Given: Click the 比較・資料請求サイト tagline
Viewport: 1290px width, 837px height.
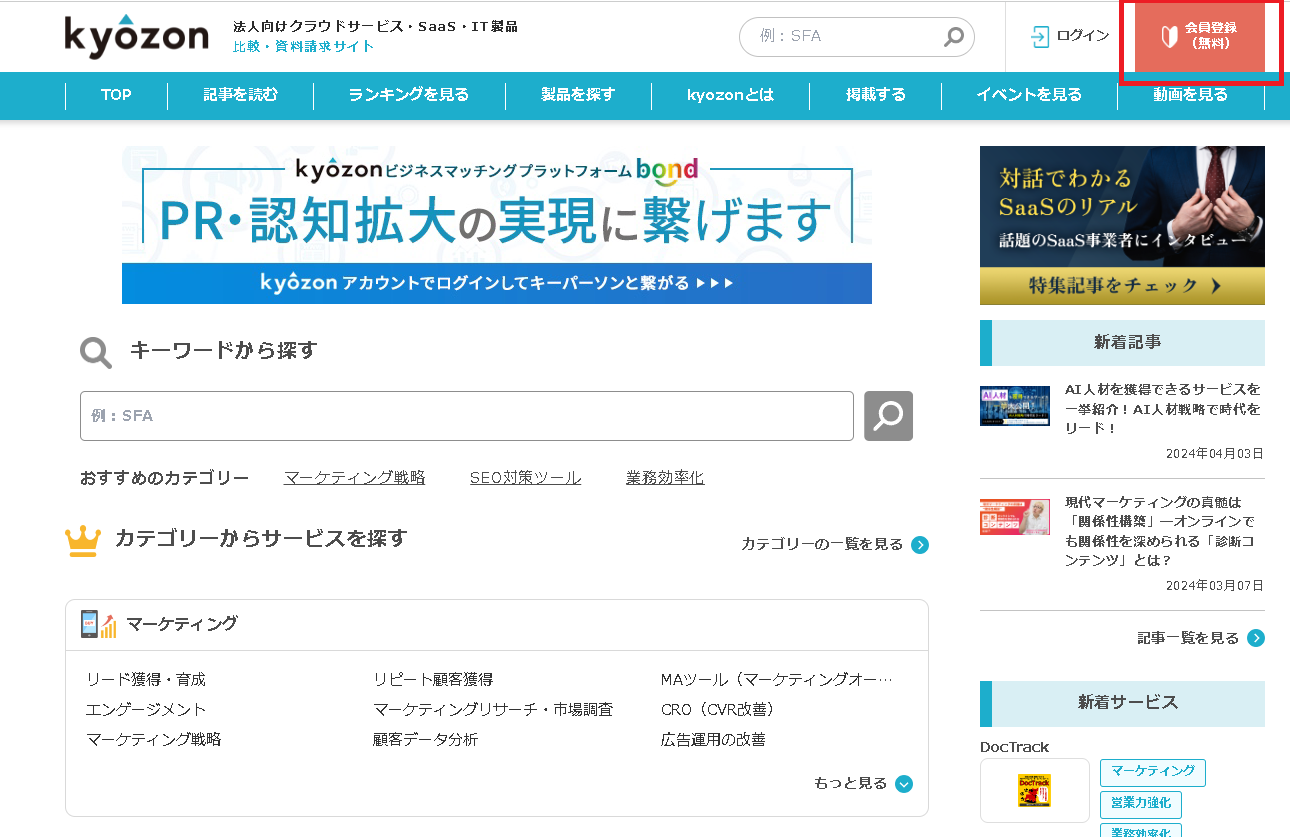Looking at the screenshot, I should tap(304, 46).
